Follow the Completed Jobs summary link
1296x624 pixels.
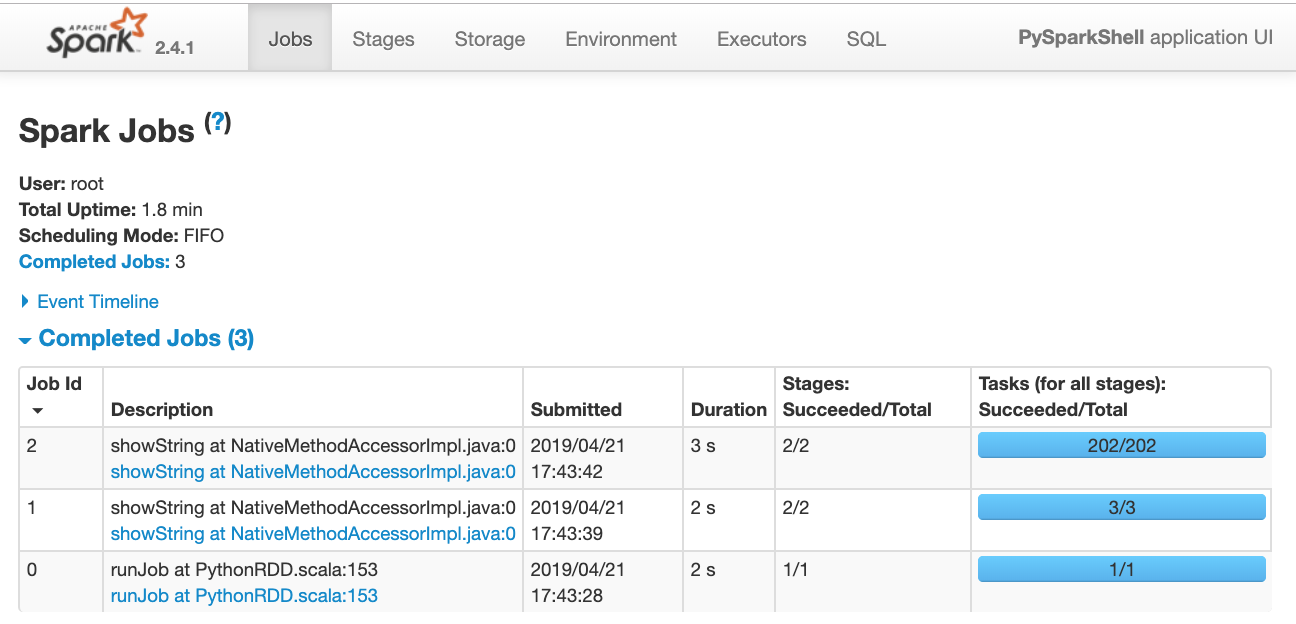94,262
